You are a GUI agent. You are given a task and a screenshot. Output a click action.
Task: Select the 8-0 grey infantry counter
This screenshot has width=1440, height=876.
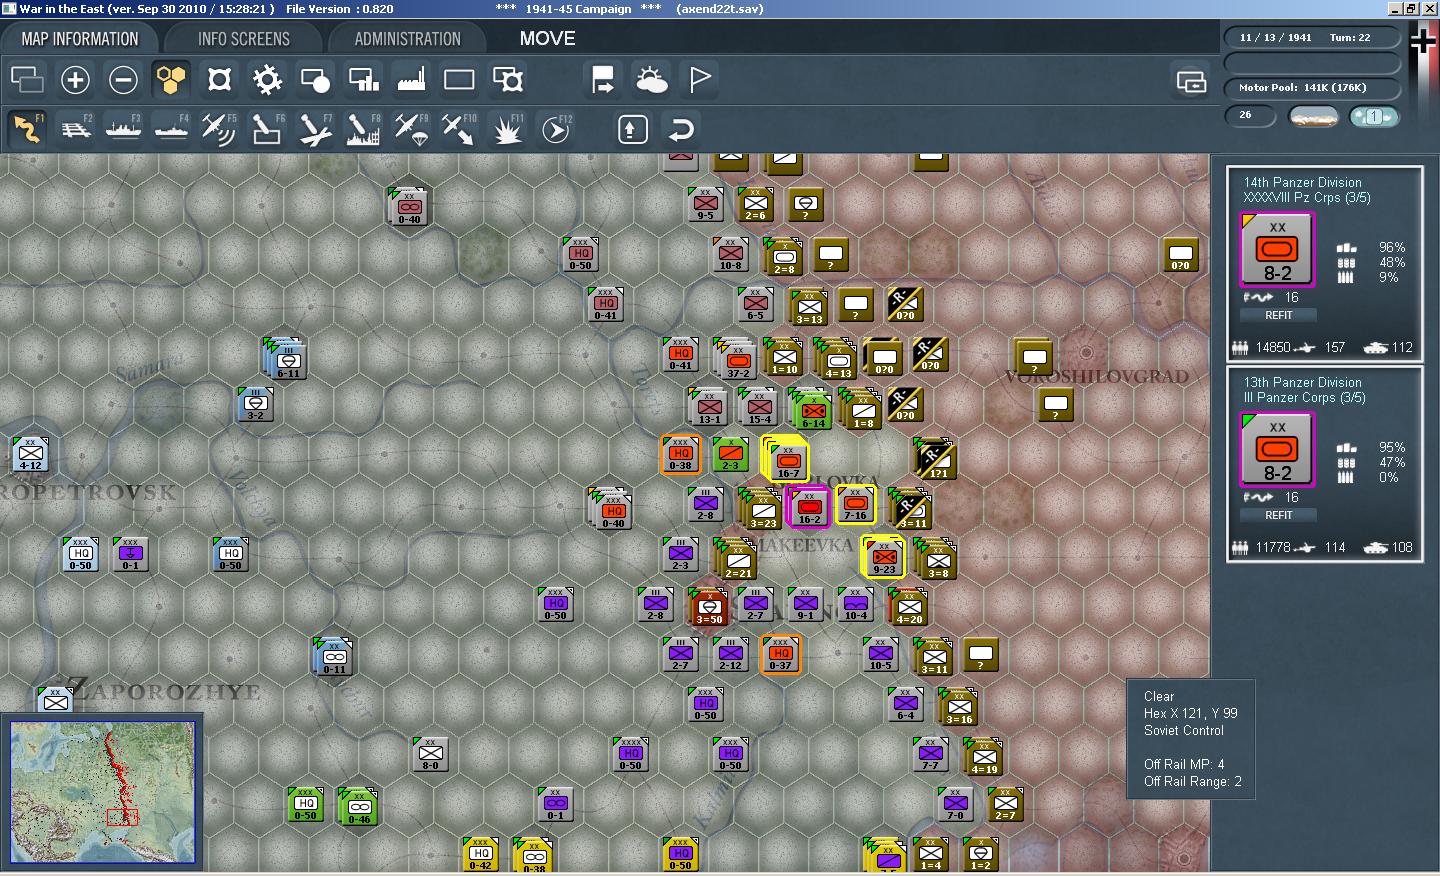pos(431,754)
